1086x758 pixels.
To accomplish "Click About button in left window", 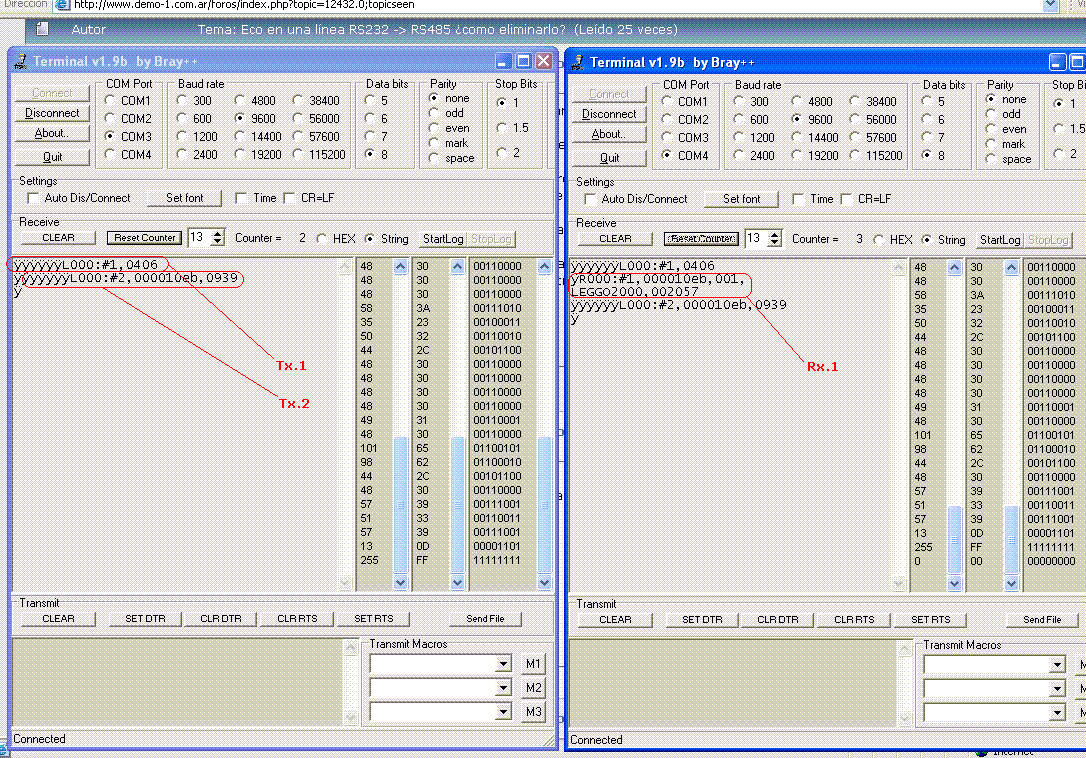I will pos(52,133).
